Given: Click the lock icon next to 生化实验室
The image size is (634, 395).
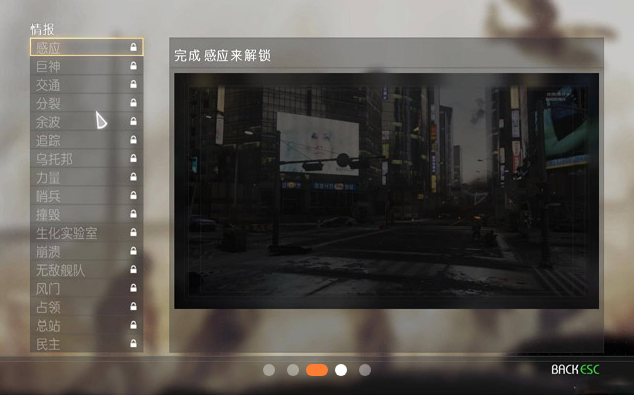Looking at the screenshot, I should coord(133,232).
